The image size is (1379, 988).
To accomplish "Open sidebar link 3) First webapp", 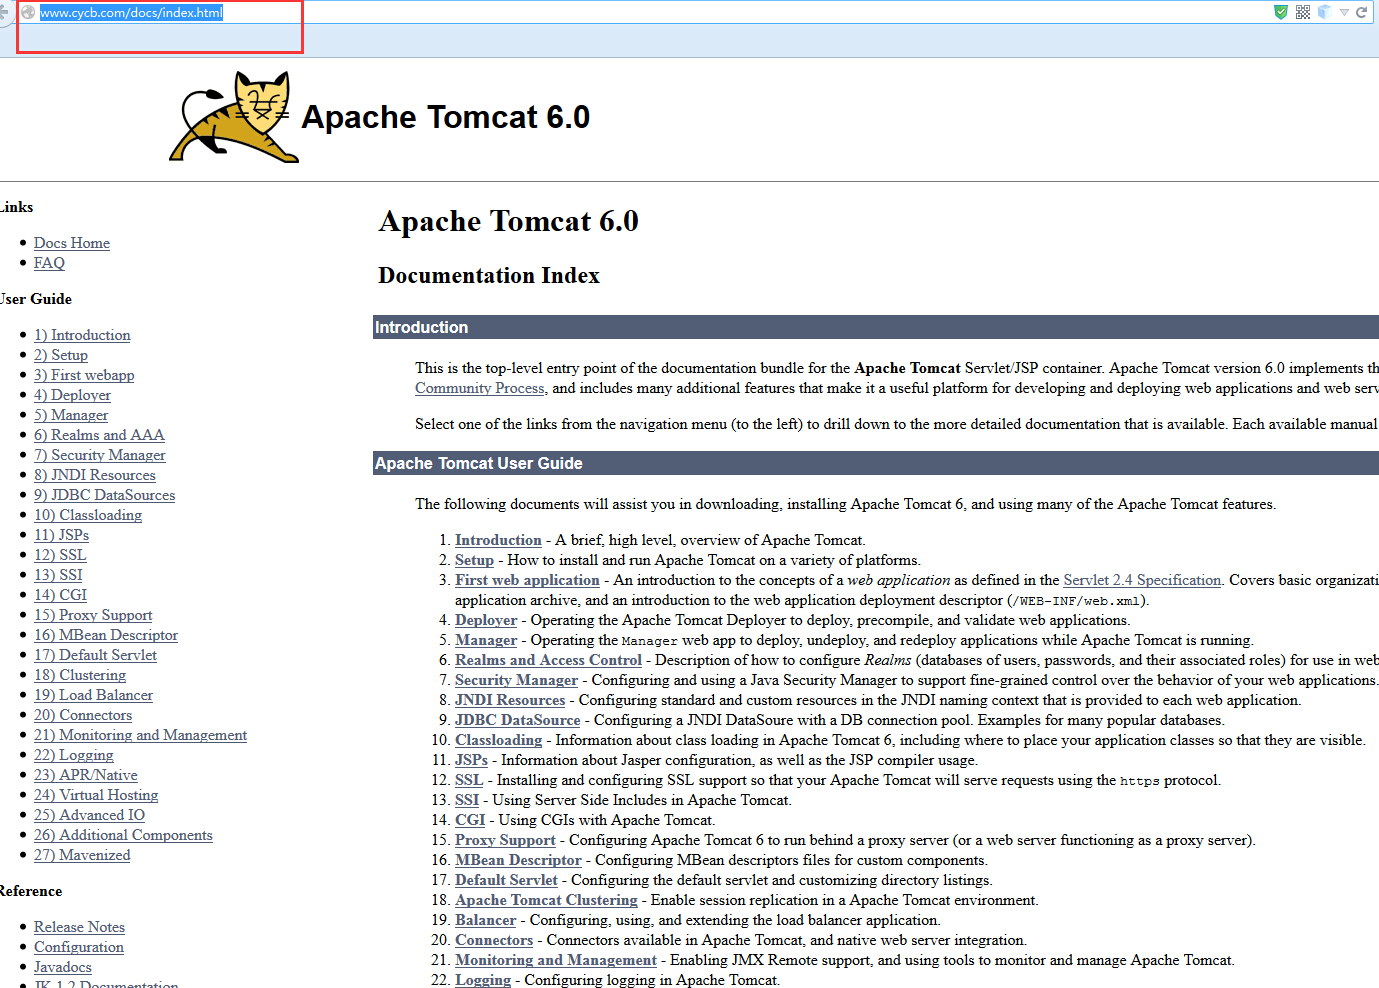I will 84,375.
